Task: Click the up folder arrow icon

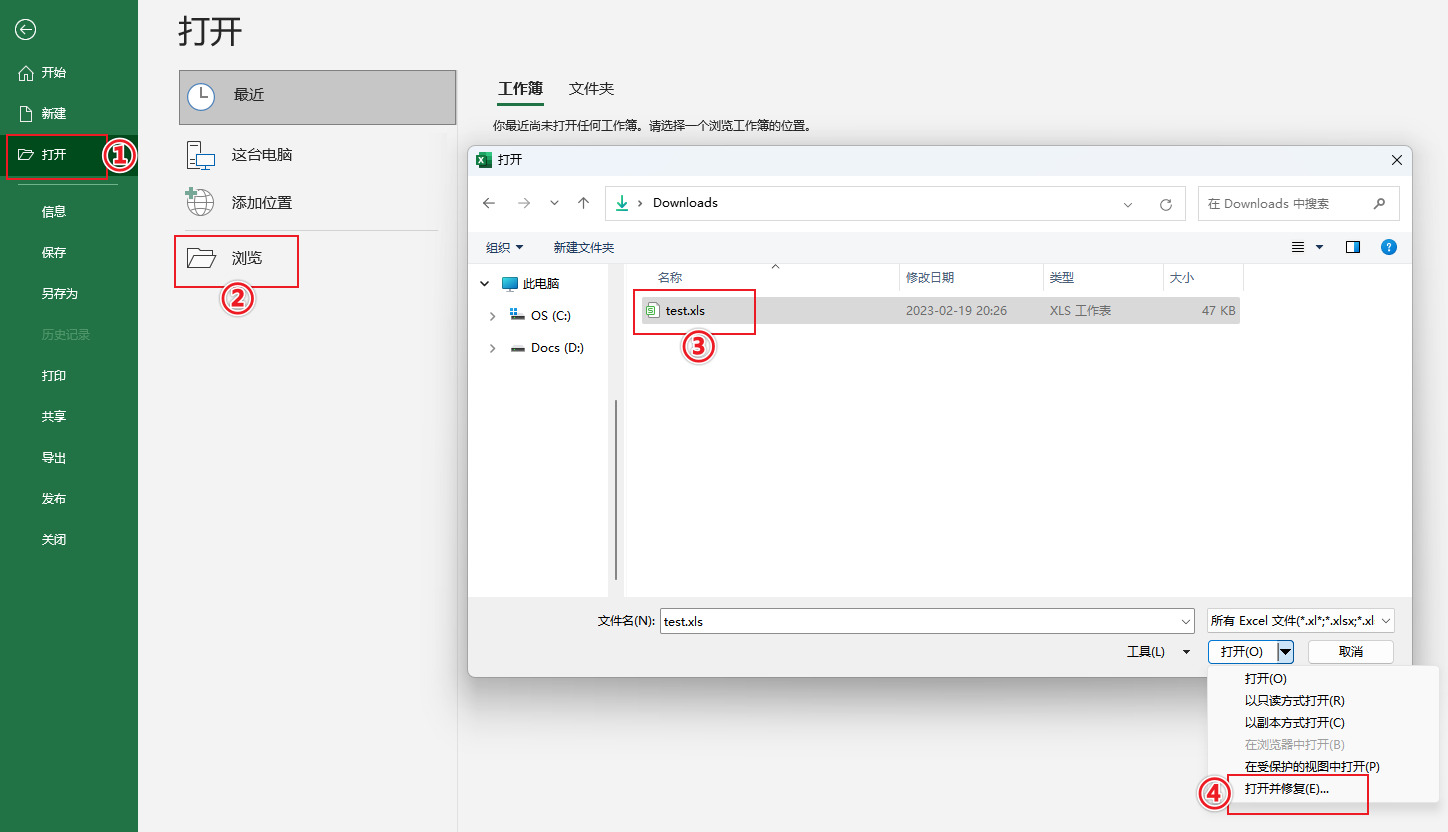Action: 584,203
